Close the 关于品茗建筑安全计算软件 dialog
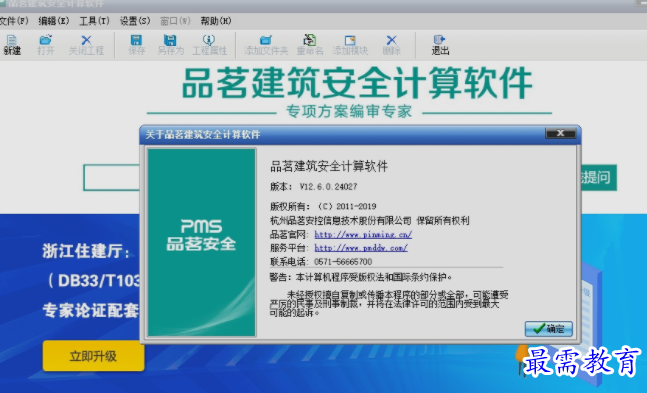This screenshot has height=393, width=647. tap(560, 133)
